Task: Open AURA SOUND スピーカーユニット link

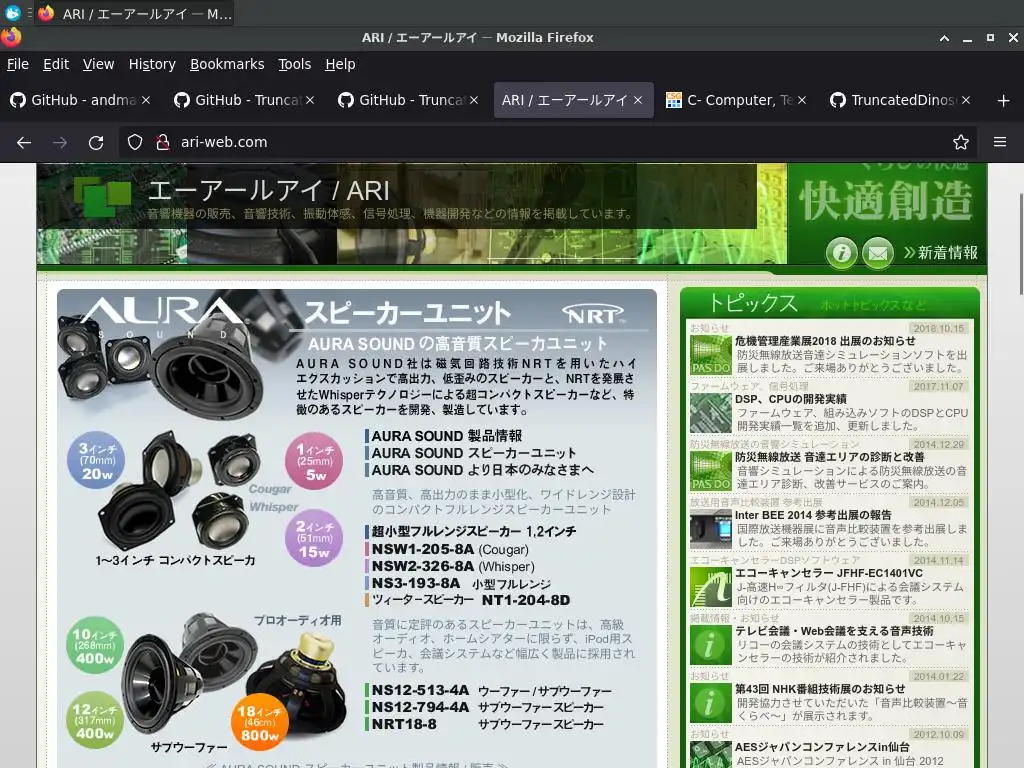Action: pos(473,453)
